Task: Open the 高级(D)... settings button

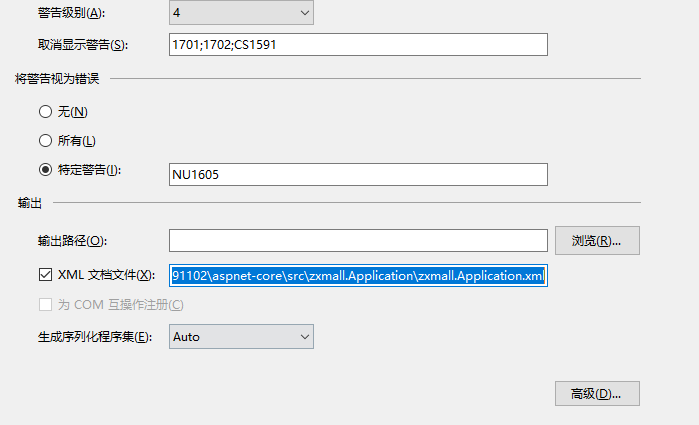Action: click(x=597, y=394)
